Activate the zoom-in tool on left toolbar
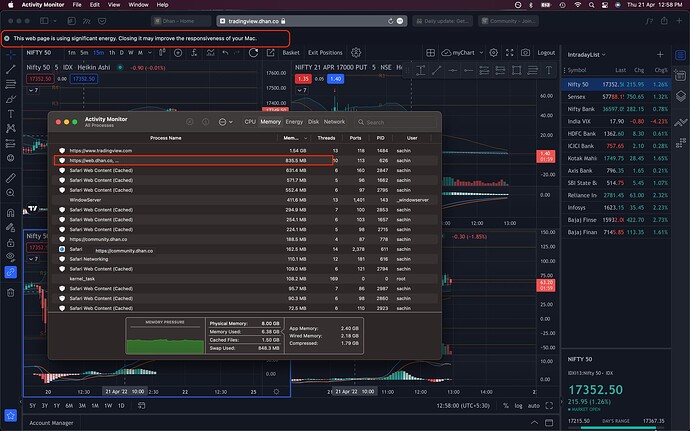690x431 pixels. pyautogui.click(x=11, y=193)
